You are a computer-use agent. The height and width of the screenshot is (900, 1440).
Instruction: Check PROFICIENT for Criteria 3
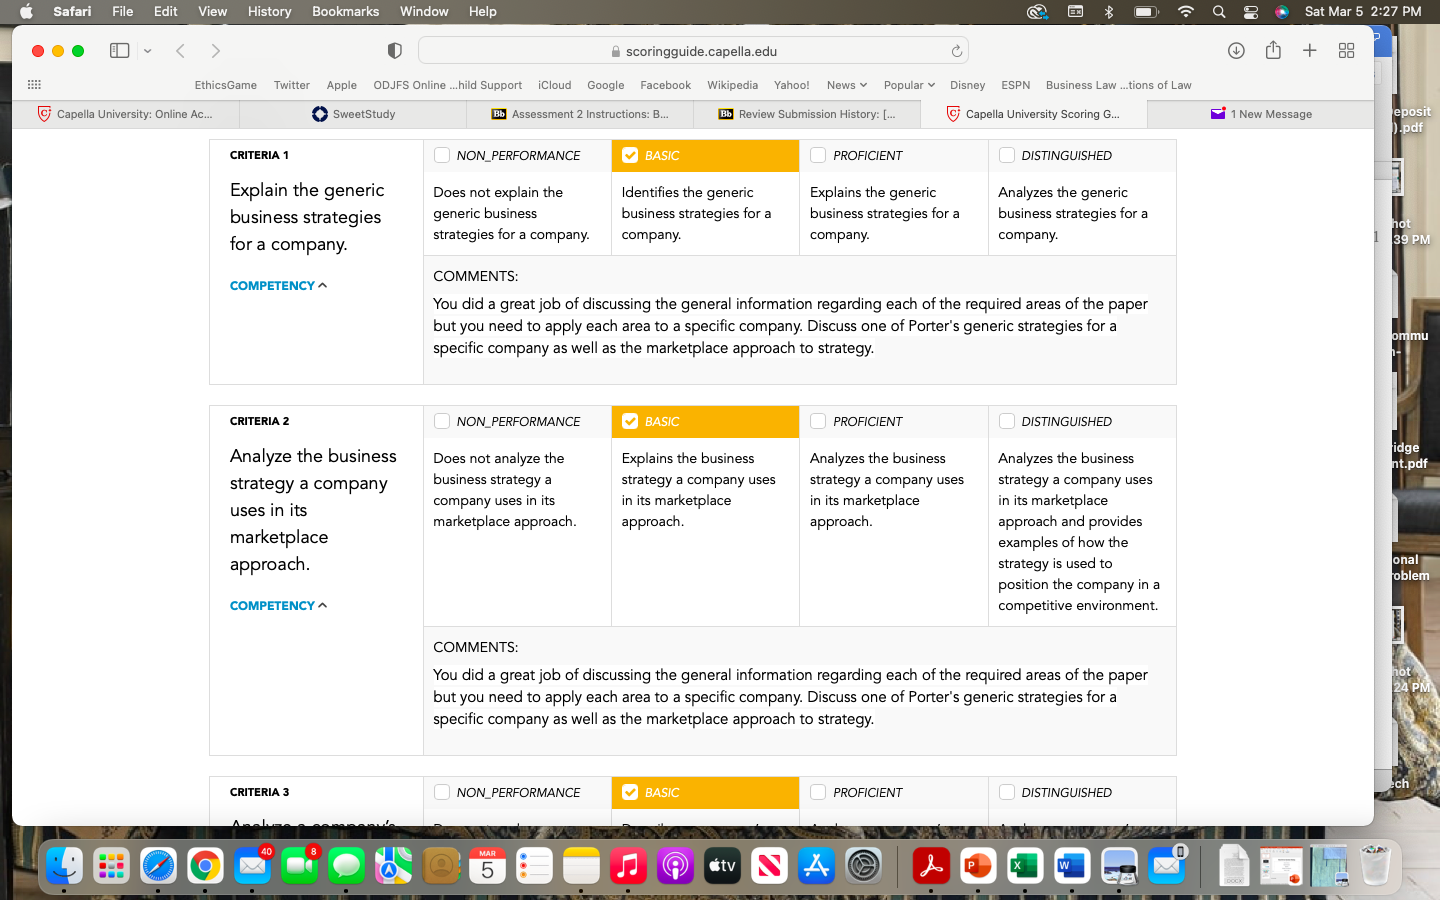click(x=818, y=792)
